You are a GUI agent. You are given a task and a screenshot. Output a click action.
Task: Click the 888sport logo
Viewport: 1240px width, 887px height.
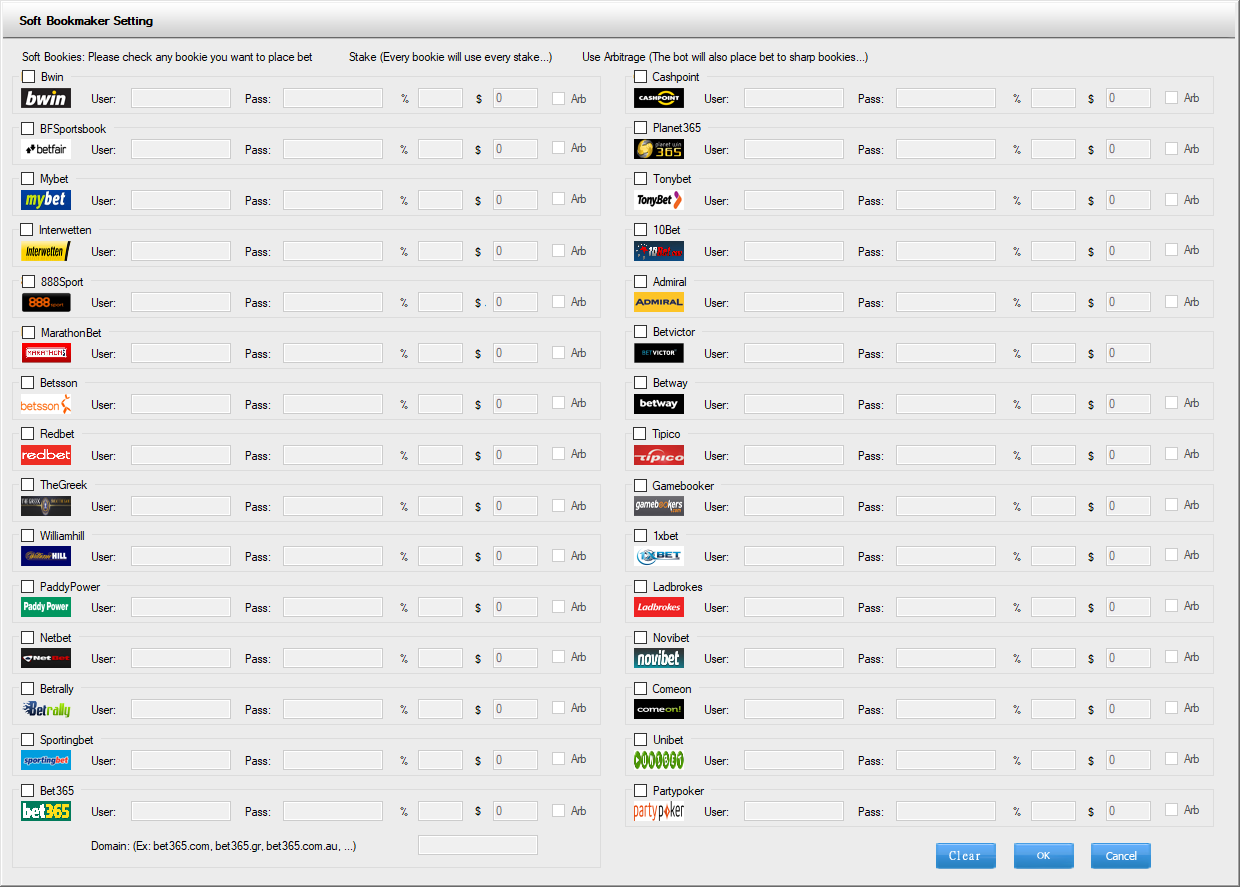tap(46, 302)
